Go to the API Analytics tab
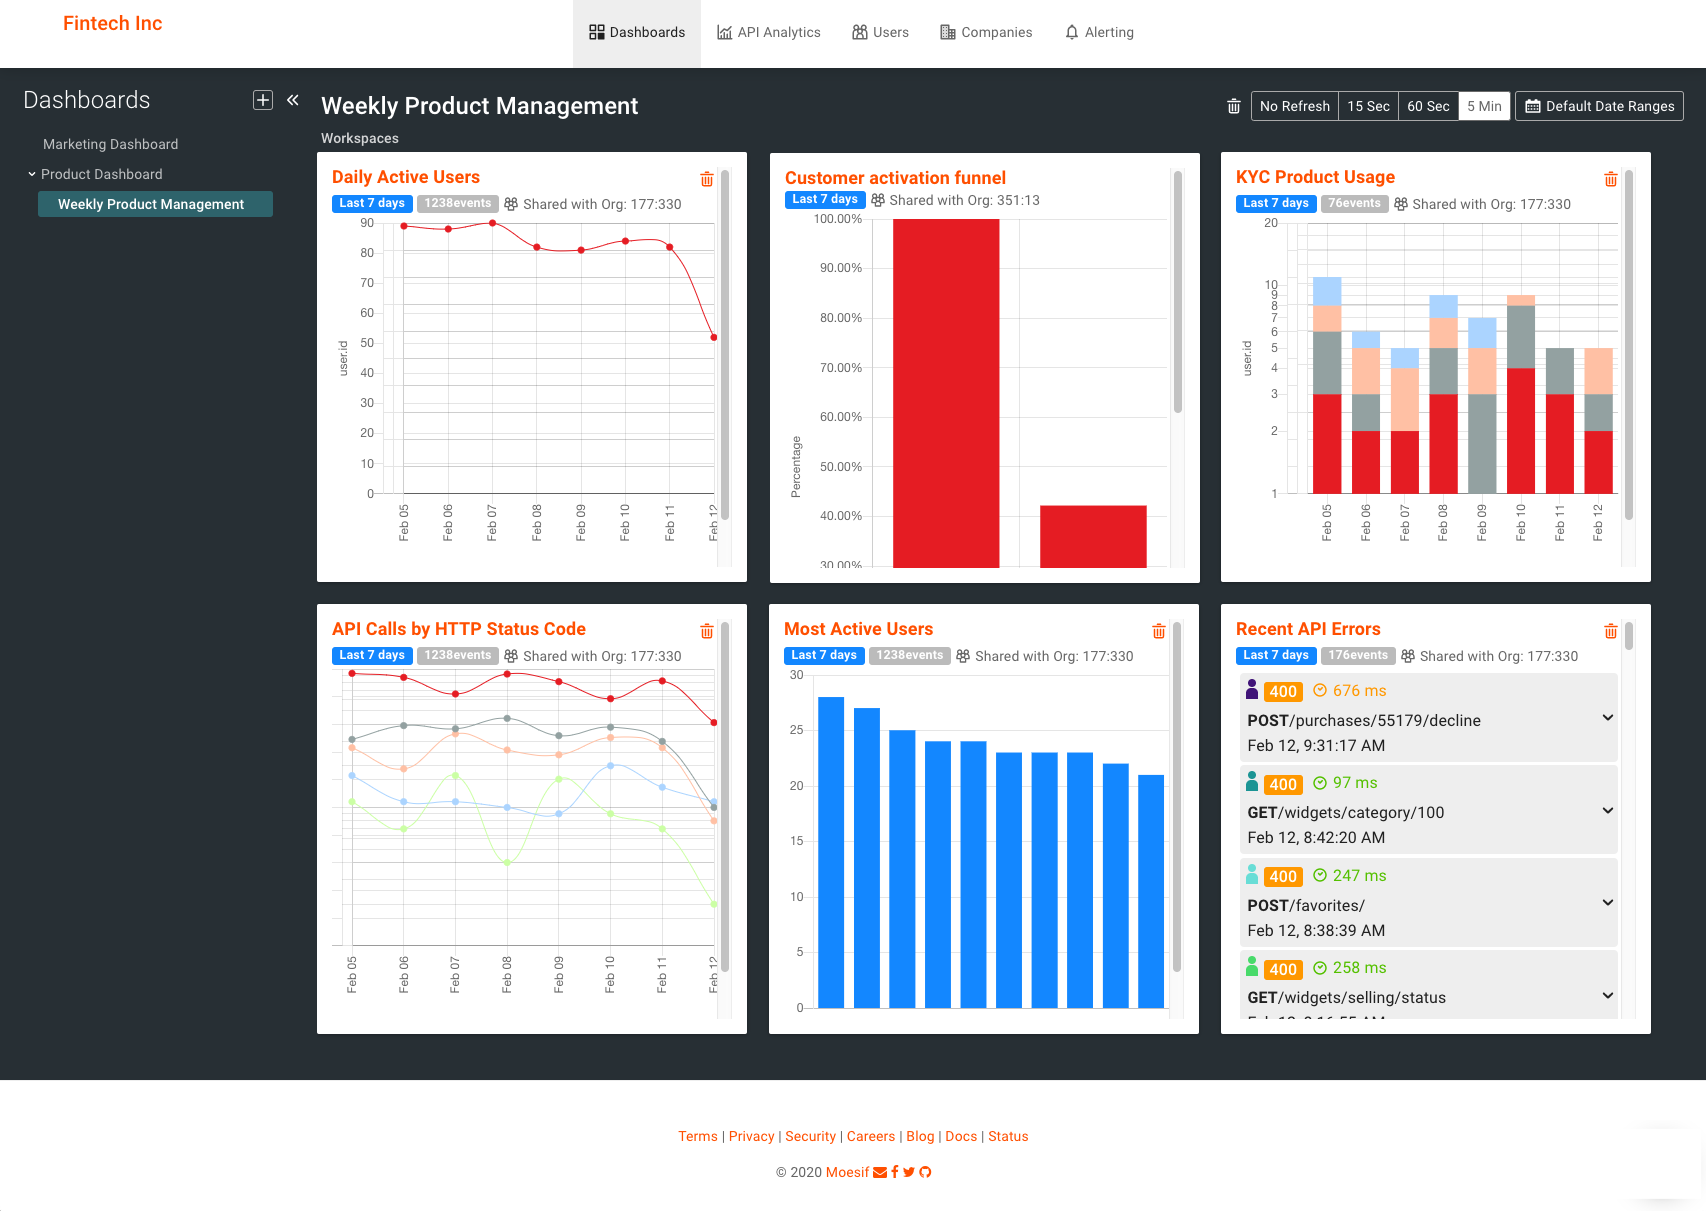The height and width of the screenshot is (1211, 1706). click(769, 32)
